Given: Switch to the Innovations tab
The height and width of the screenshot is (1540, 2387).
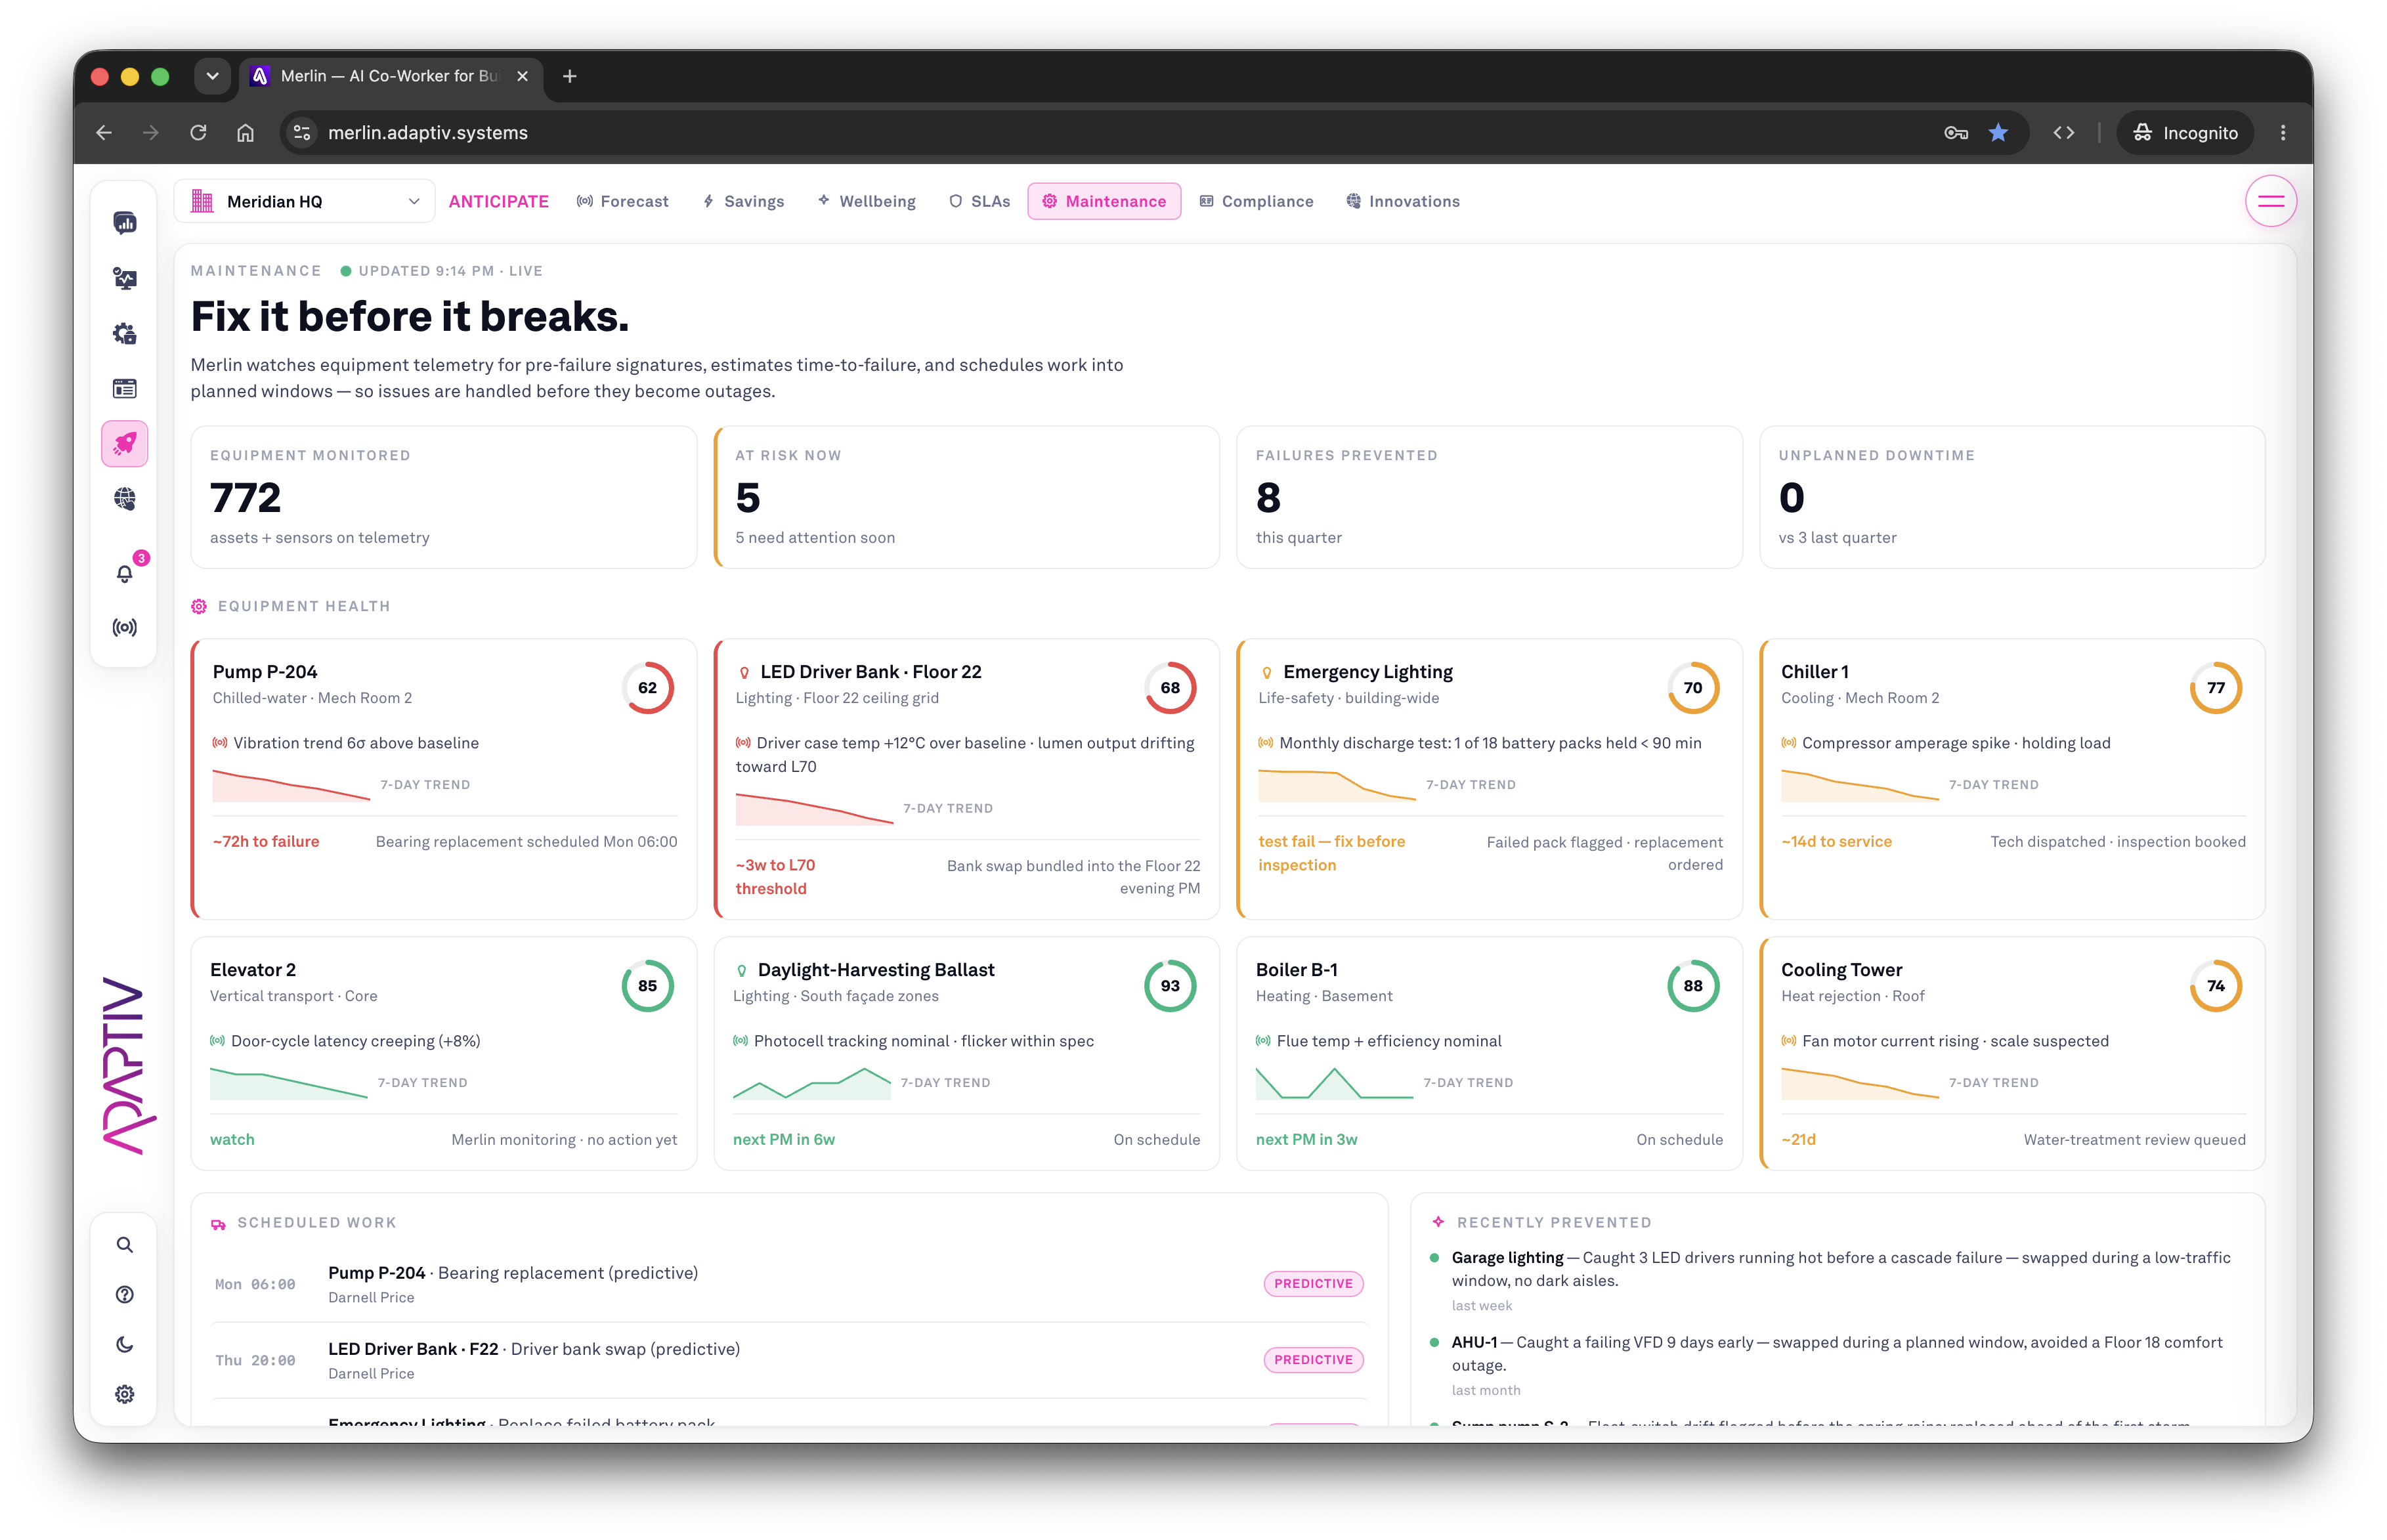Looking at the screenshot, I should [x=1402, y=201].
